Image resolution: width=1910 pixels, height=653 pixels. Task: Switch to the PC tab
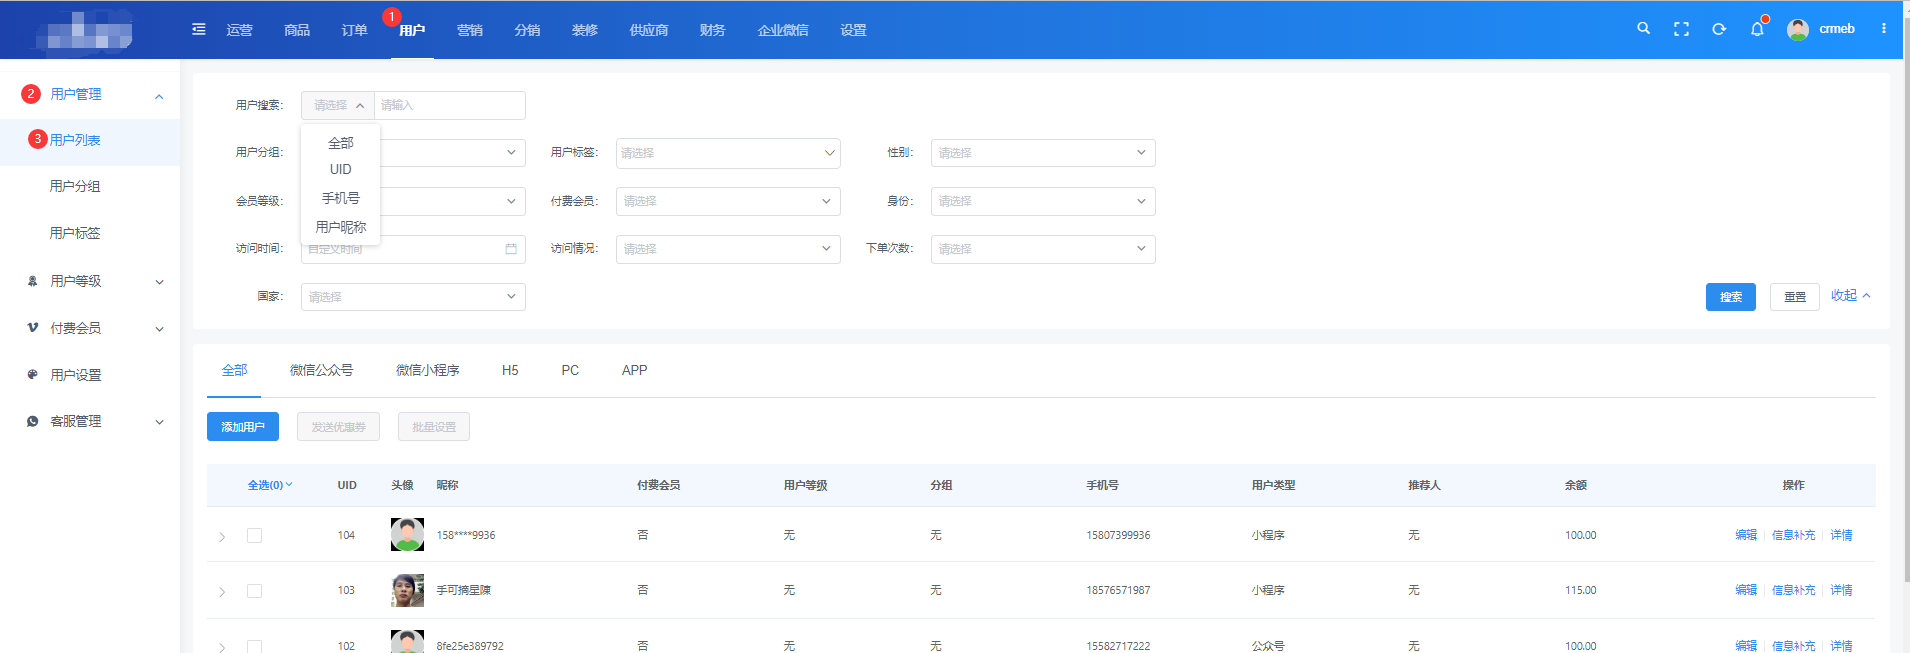click(x=570, y=370)
